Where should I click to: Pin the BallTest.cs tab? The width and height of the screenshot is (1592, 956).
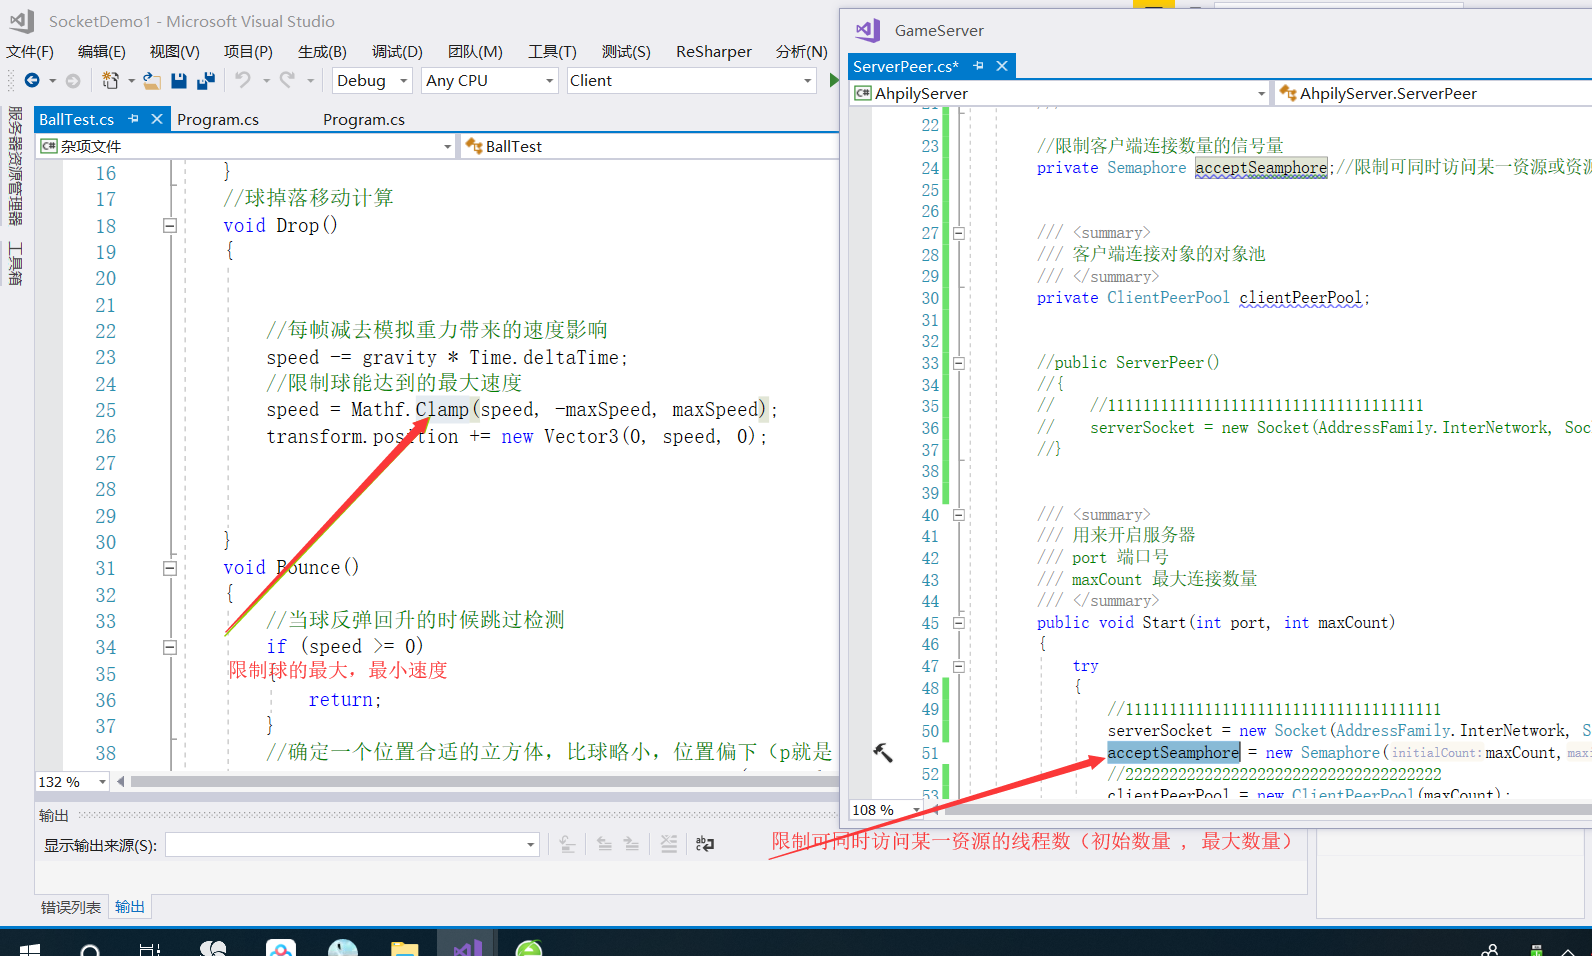tap(133, 119)
